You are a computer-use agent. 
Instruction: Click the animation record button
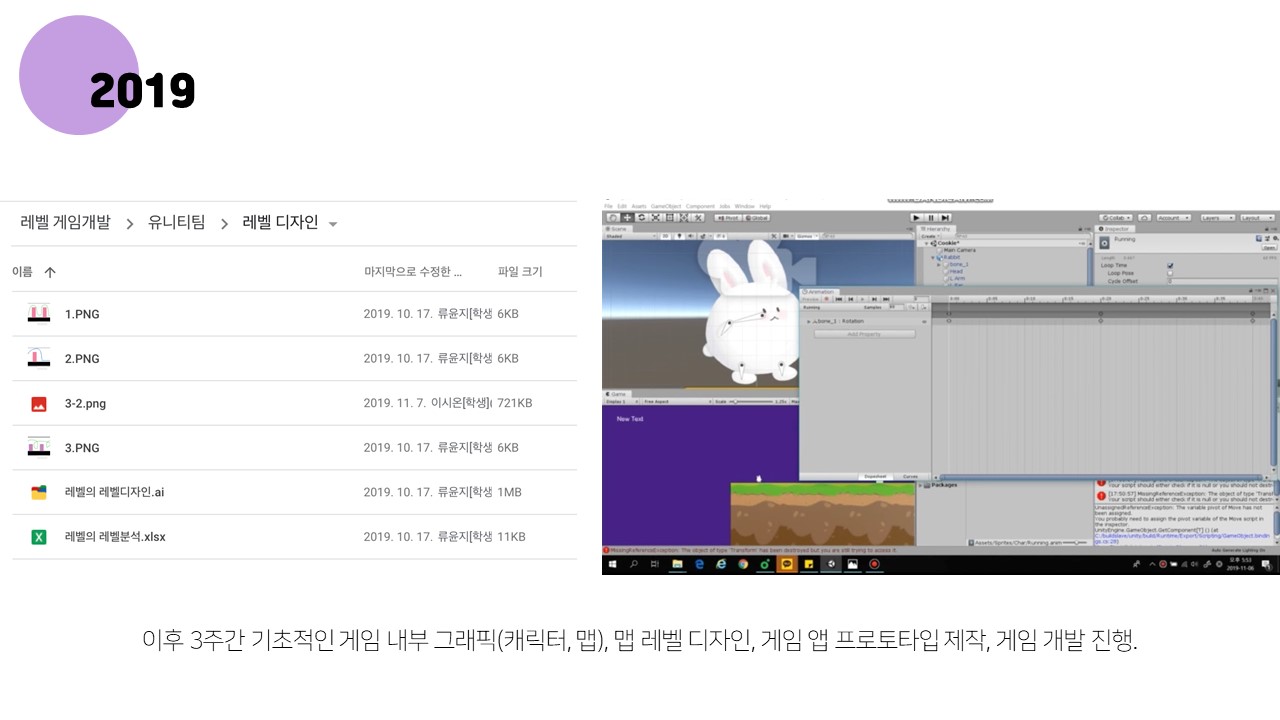click(x=826, y=299)
